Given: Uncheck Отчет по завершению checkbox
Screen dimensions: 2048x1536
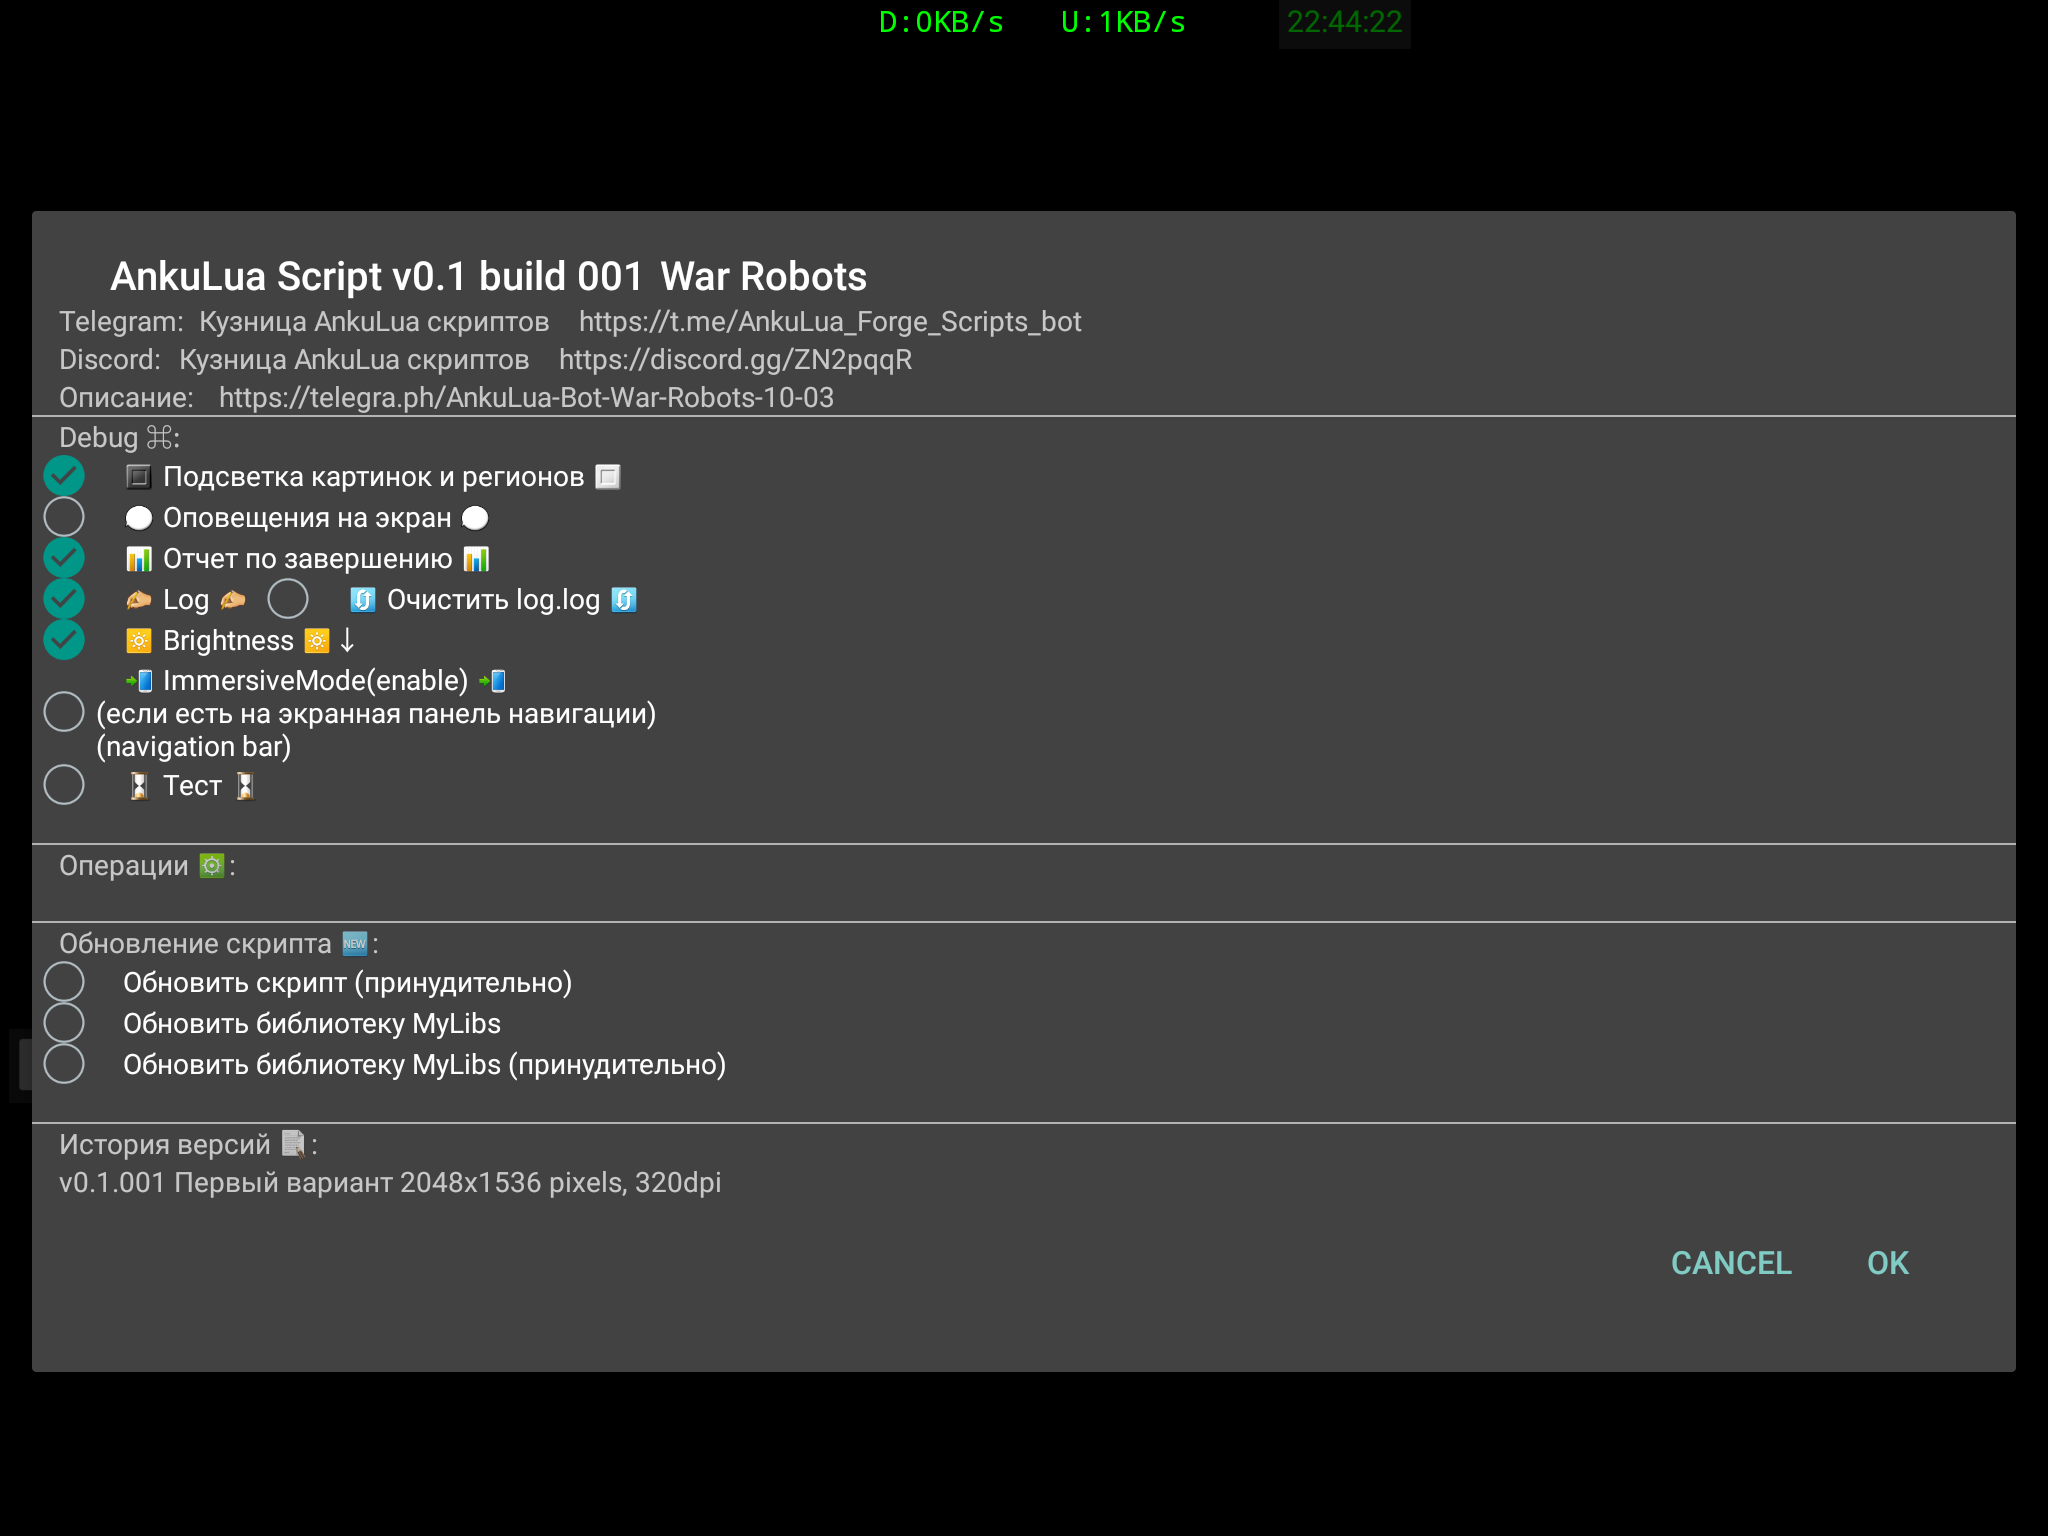Looking at the screenshot, I should (x=64, y=558).
